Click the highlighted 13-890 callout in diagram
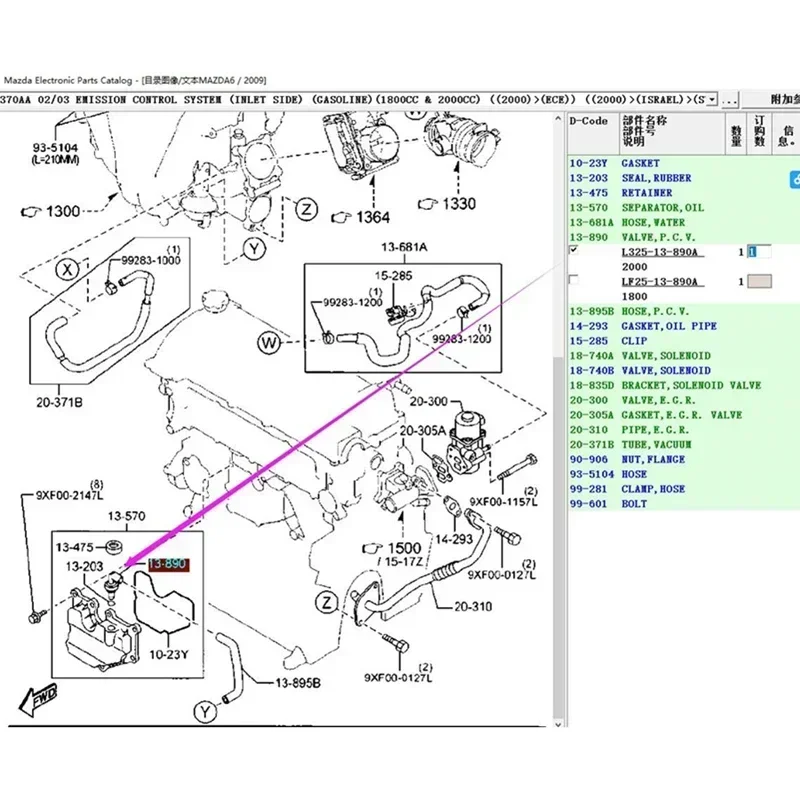The image size is (800, 800). (x=168, y=565)
